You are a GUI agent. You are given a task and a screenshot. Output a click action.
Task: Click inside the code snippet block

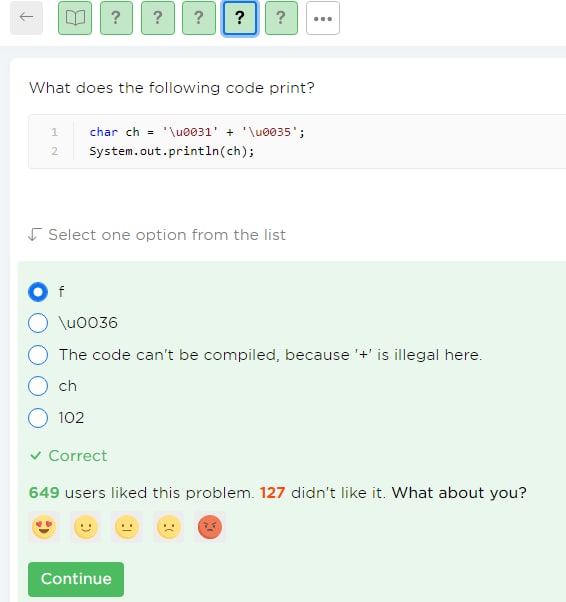click(297, 141)
